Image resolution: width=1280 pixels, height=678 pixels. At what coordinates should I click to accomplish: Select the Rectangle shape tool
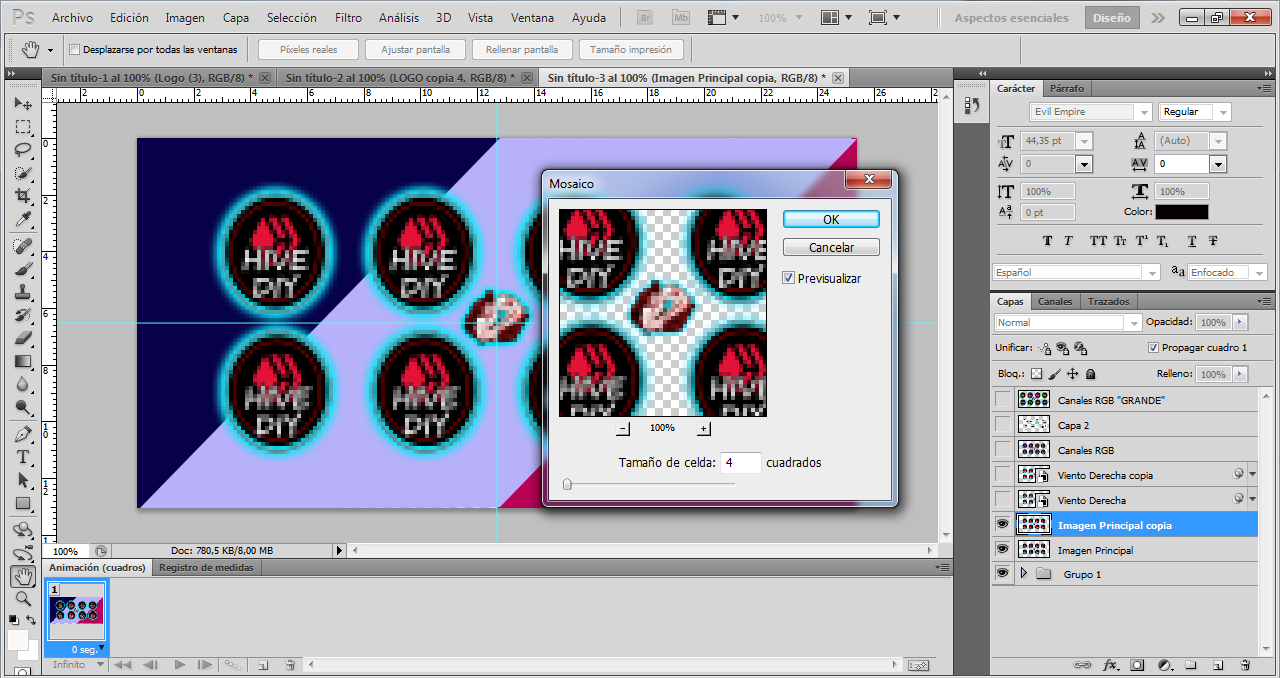(23, 503)
